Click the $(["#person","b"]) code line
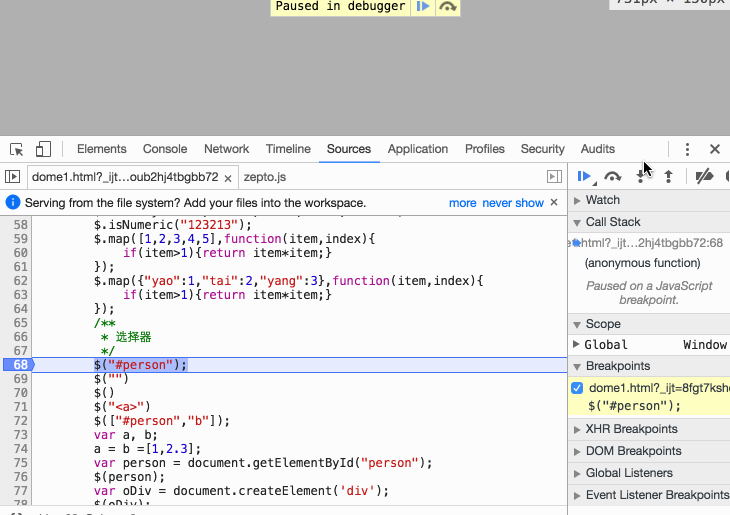 [x=162, y=421]
